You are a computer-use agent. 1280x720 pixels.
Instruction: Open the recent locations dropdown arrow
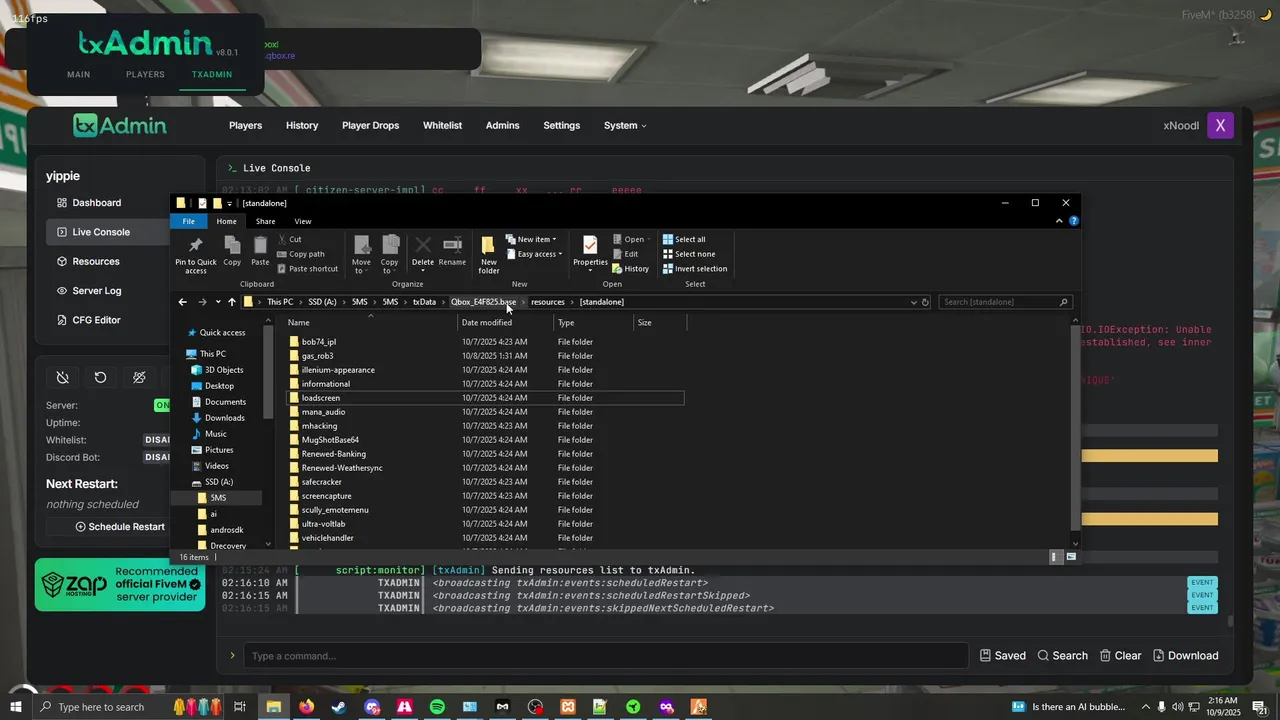point(217,302)
